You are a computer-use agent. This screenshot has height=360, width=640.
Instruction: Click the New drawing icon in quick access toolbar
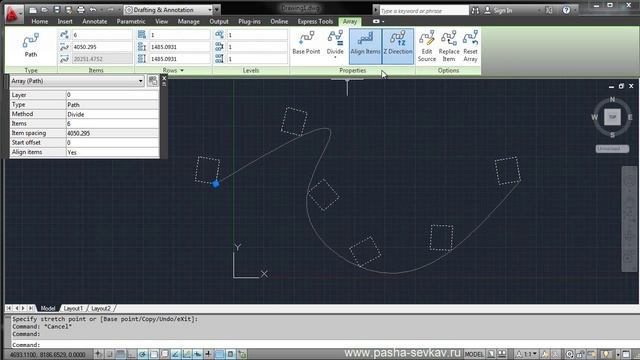(x=33, y=10)
